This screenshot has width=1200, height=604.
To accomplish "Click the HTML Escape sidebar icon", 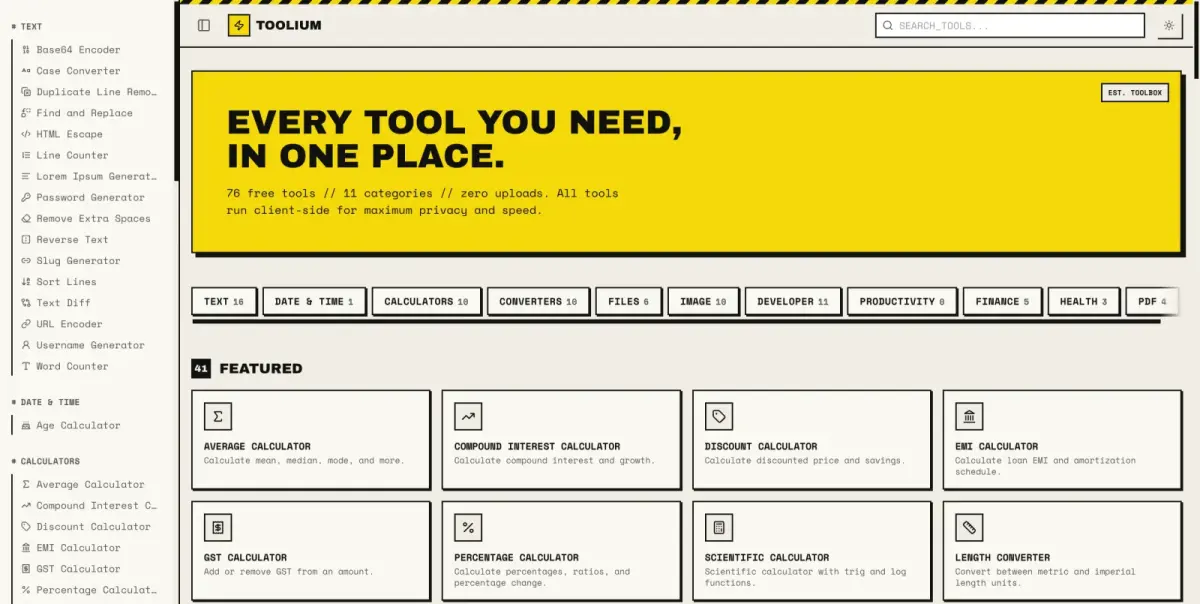I will click(26, 134).
